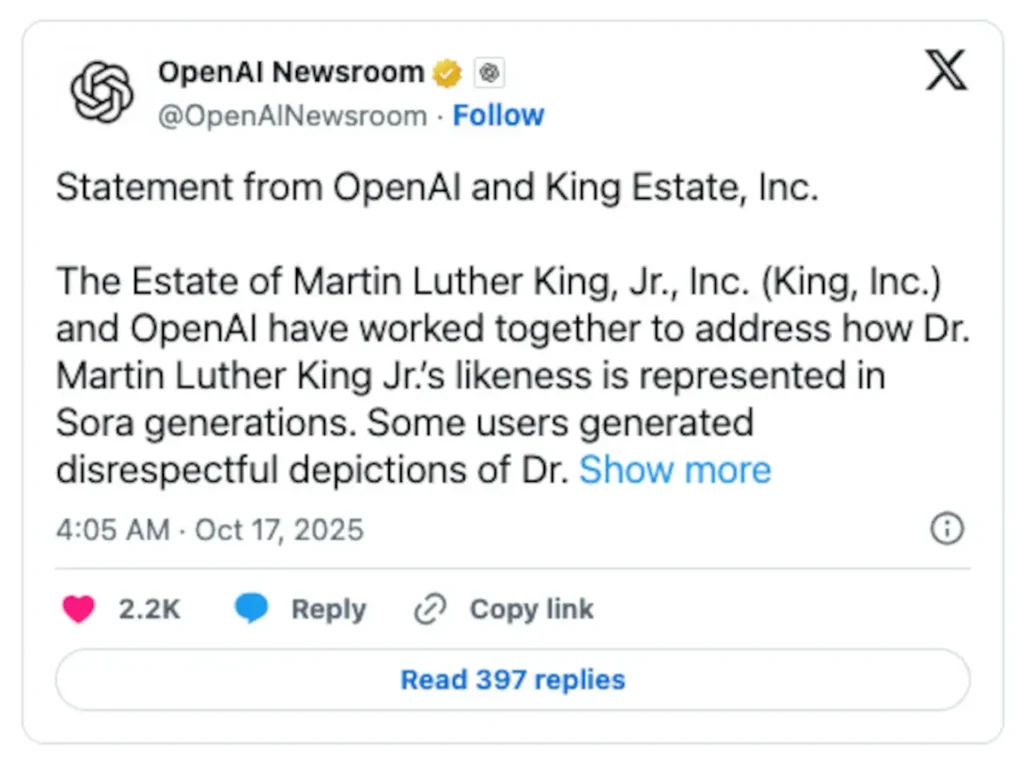Open the @OpenAINewsroom handle
The width and height of the screenshot is (1024, 766).
tap(292, 116)
